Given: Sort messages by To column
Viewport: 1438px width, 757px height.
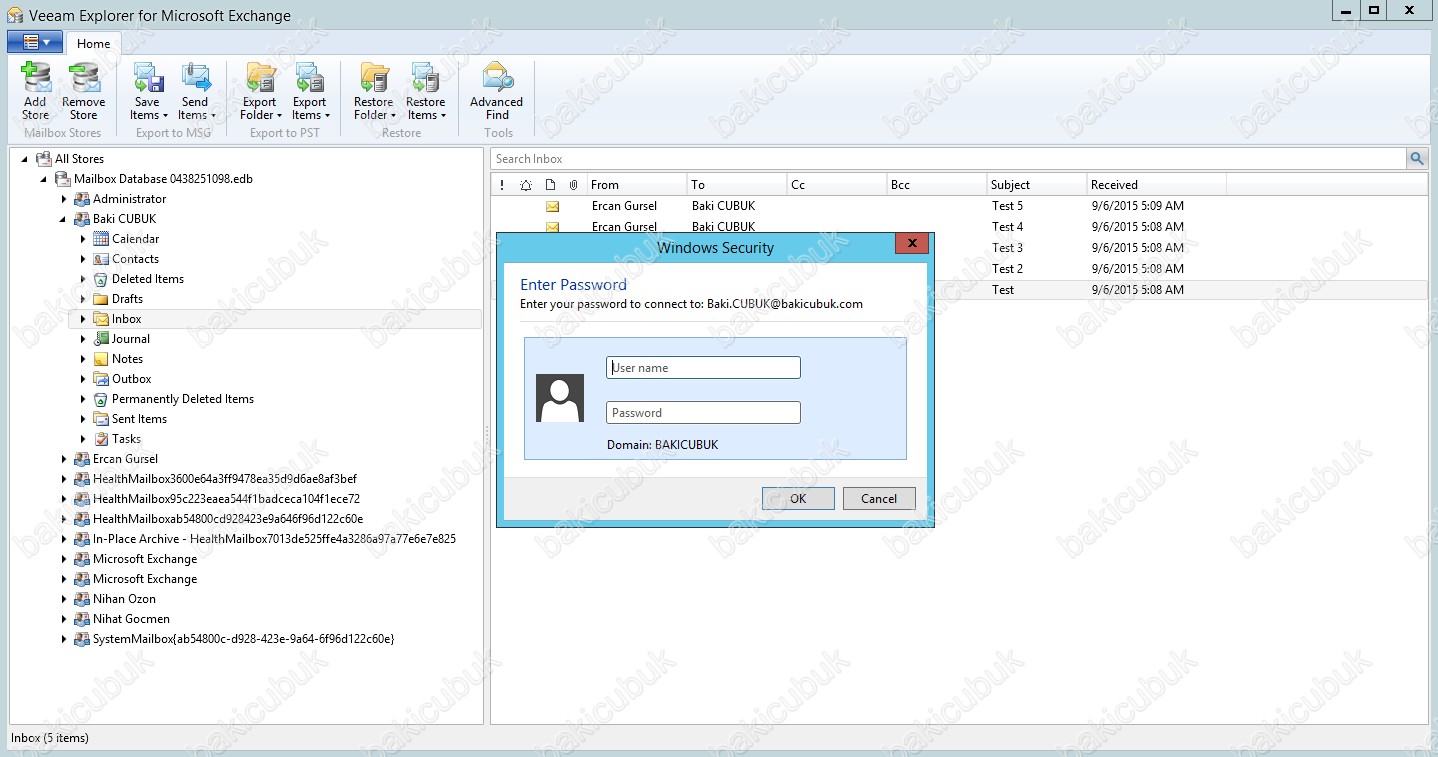Looking at the screenshot, I should tap(737, 185).
